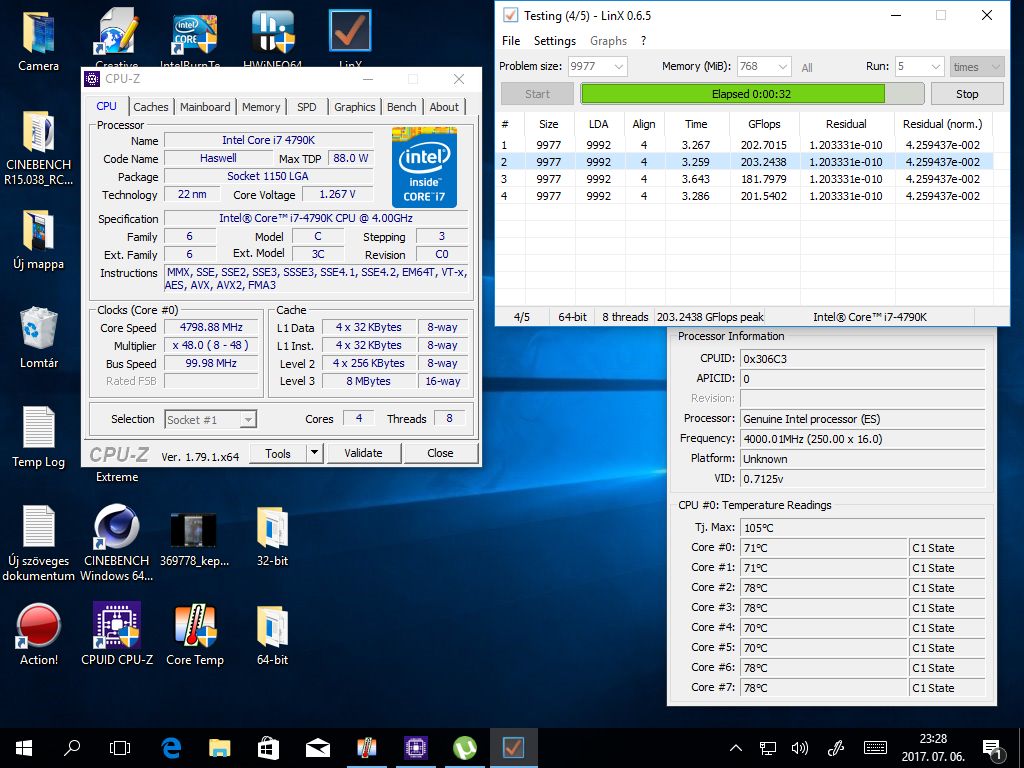Open volume control in system tray
Image resolution: width=1024 pixels, height=768 pixels.
[x=799, y=748]
